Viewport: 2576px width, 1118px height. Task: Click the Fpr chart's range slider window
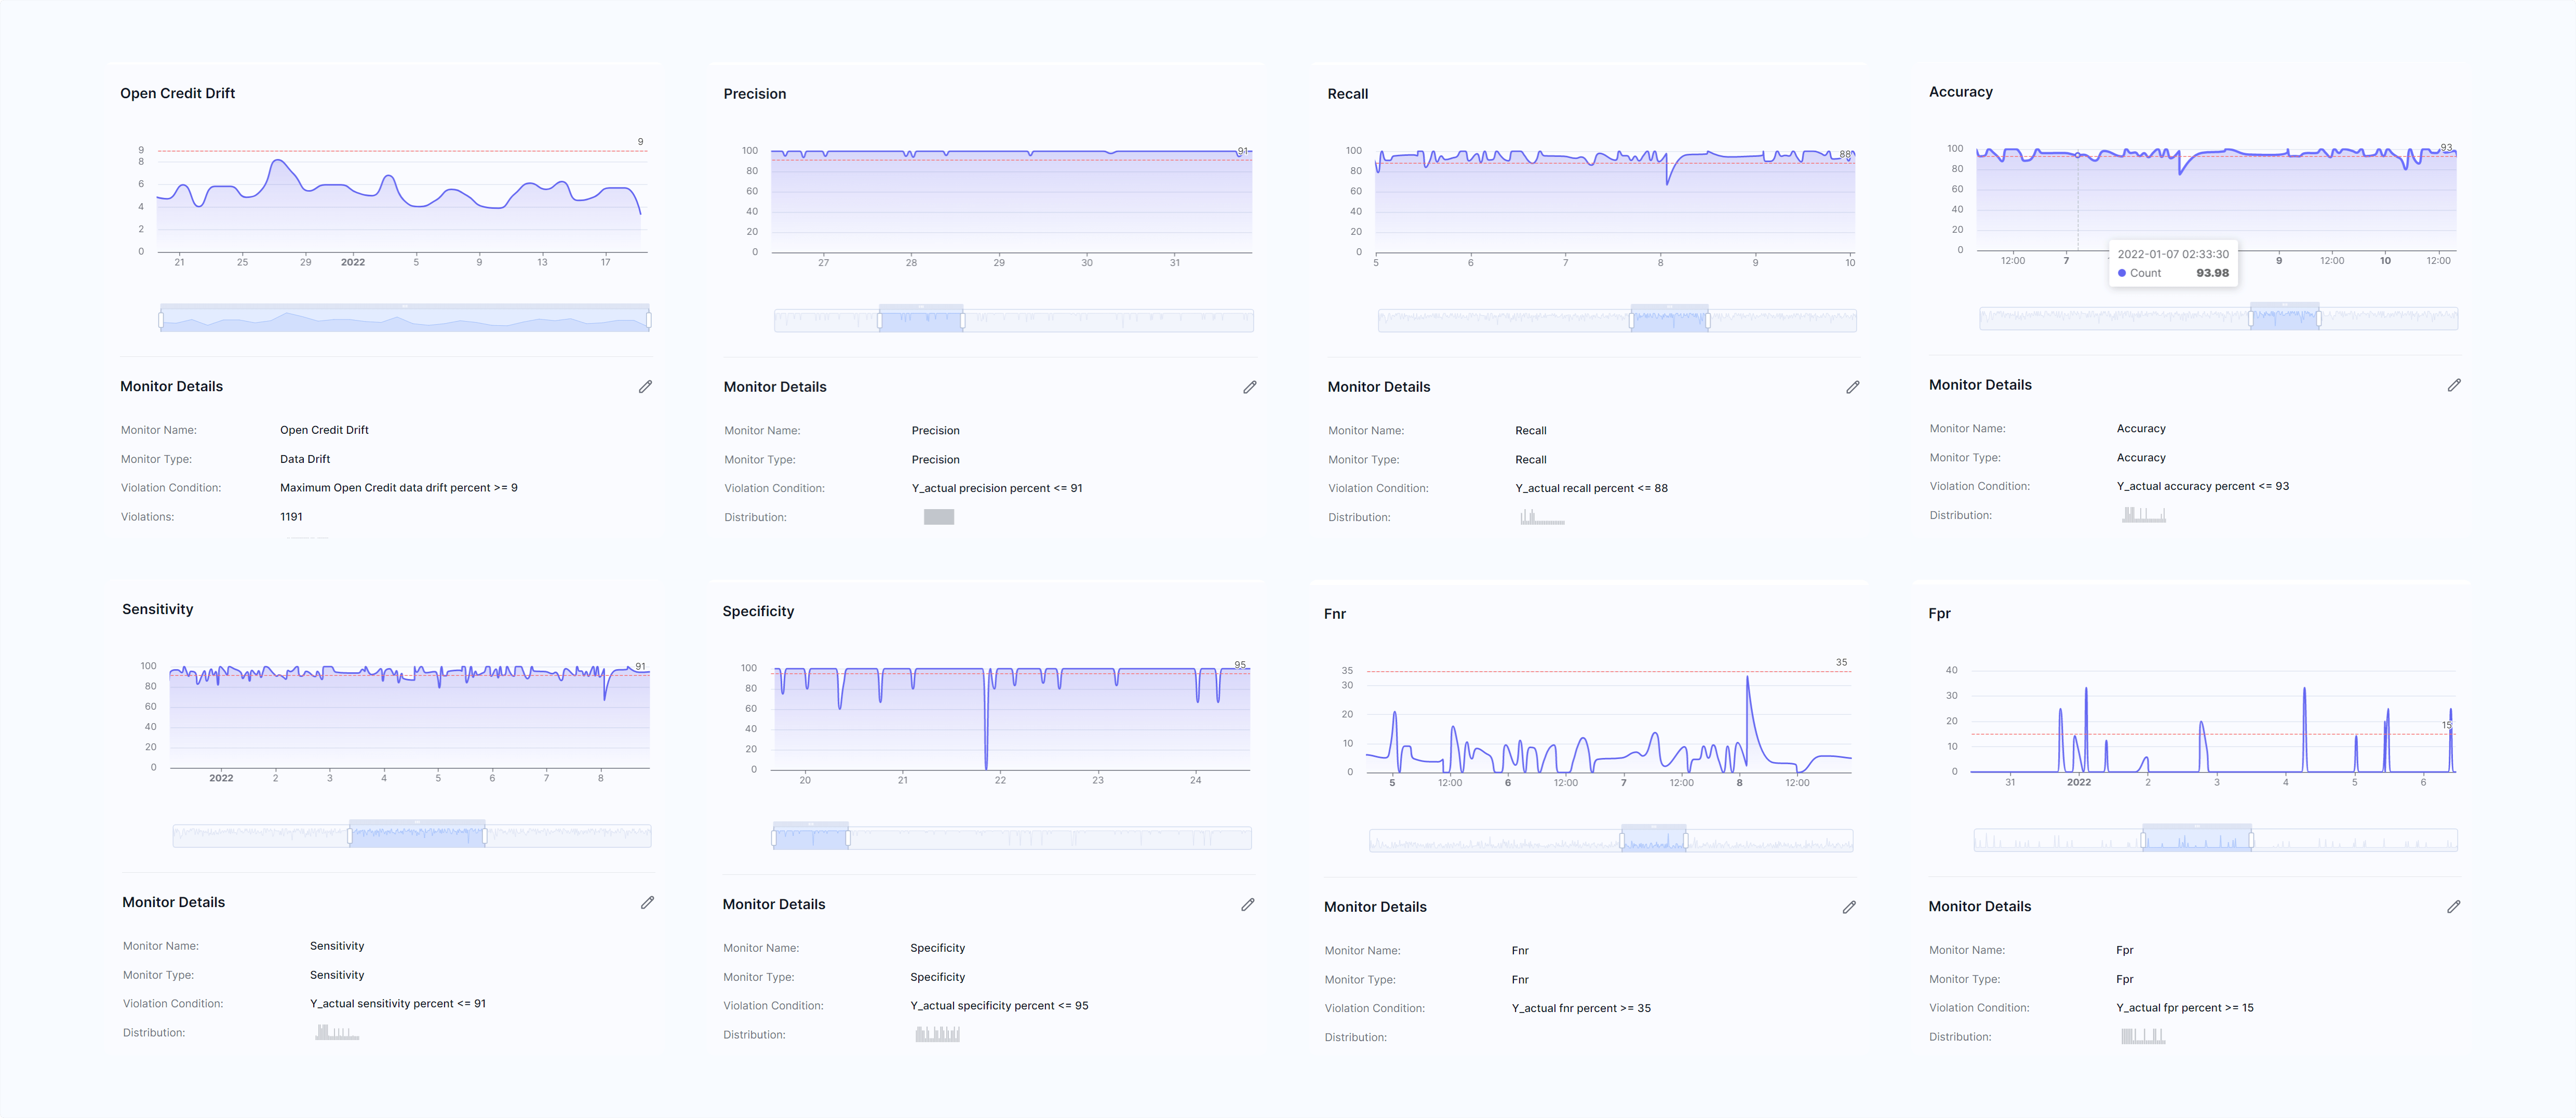click(x=2196, y=840)
